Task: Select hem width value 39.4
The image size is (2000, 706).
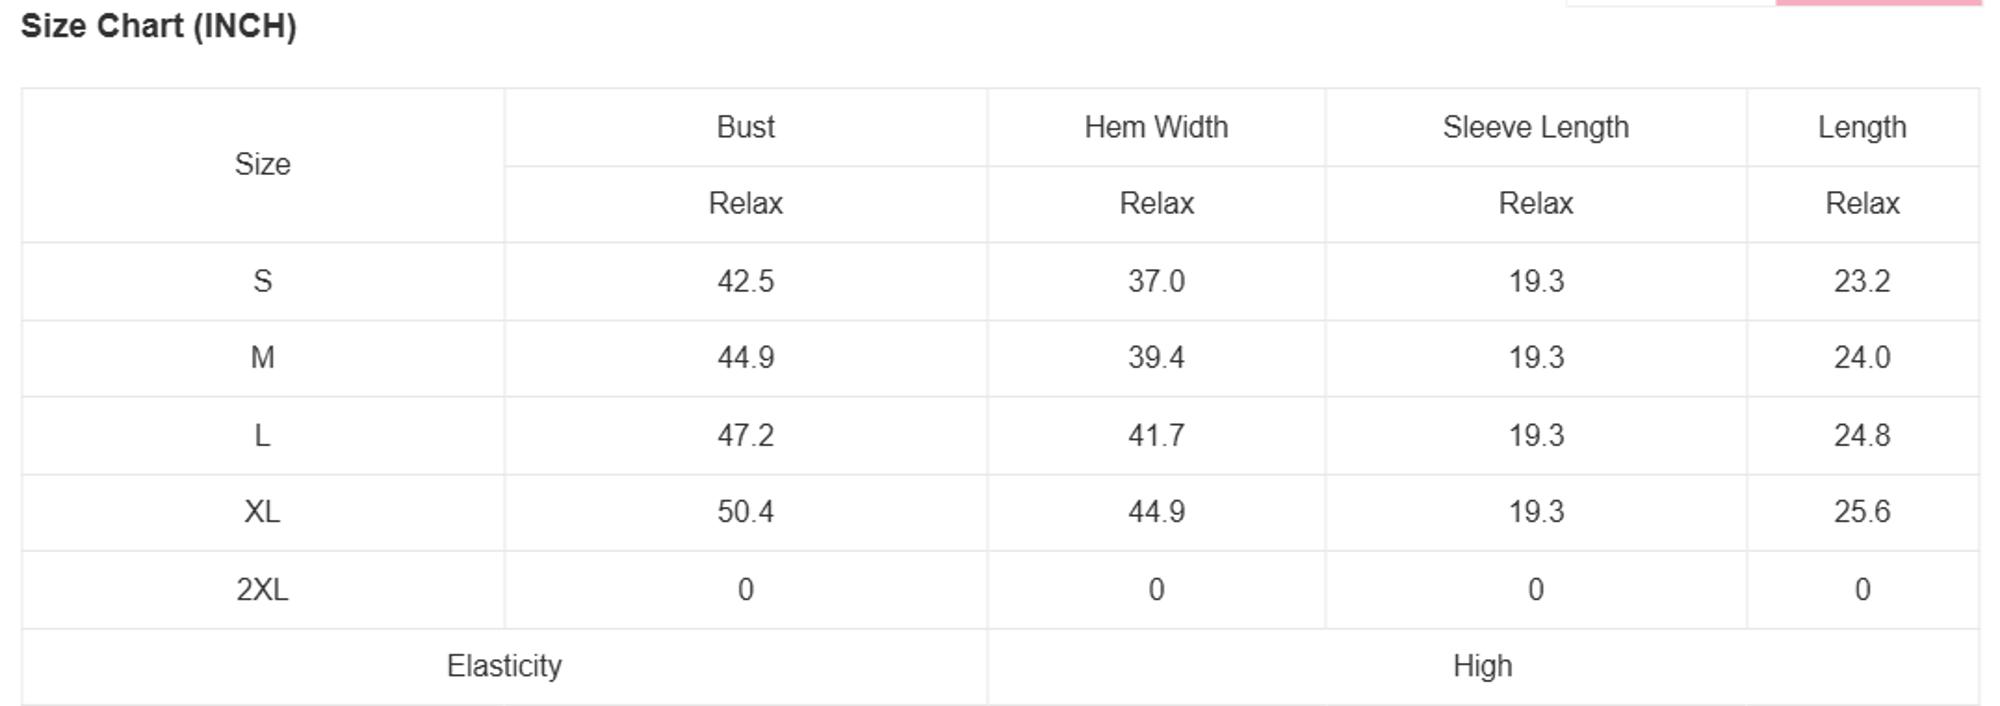Action: coord(1156,357)
